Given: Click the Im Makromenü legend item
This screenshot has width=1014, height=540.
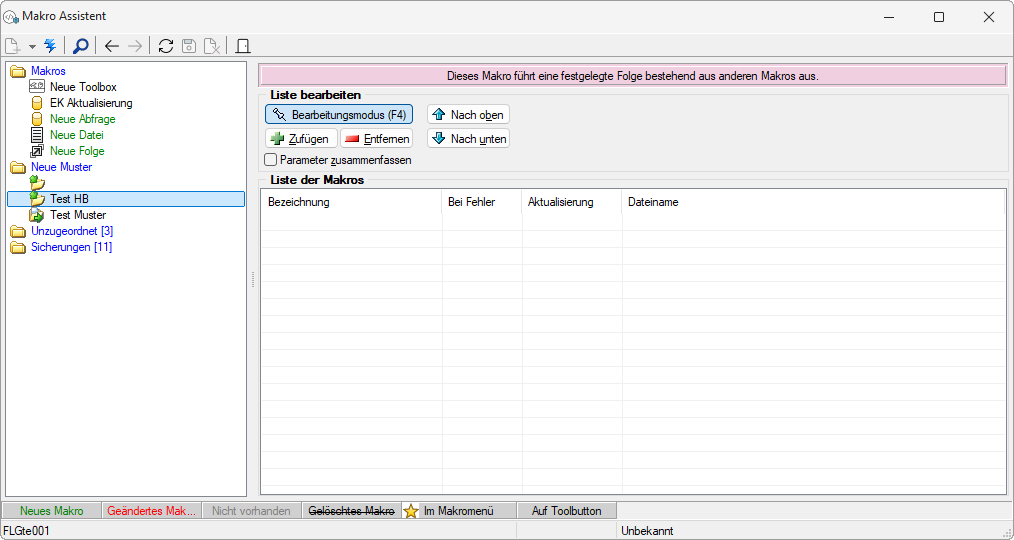Looking at the screenshot, I should pyautogui.click(x=458, y=511).
